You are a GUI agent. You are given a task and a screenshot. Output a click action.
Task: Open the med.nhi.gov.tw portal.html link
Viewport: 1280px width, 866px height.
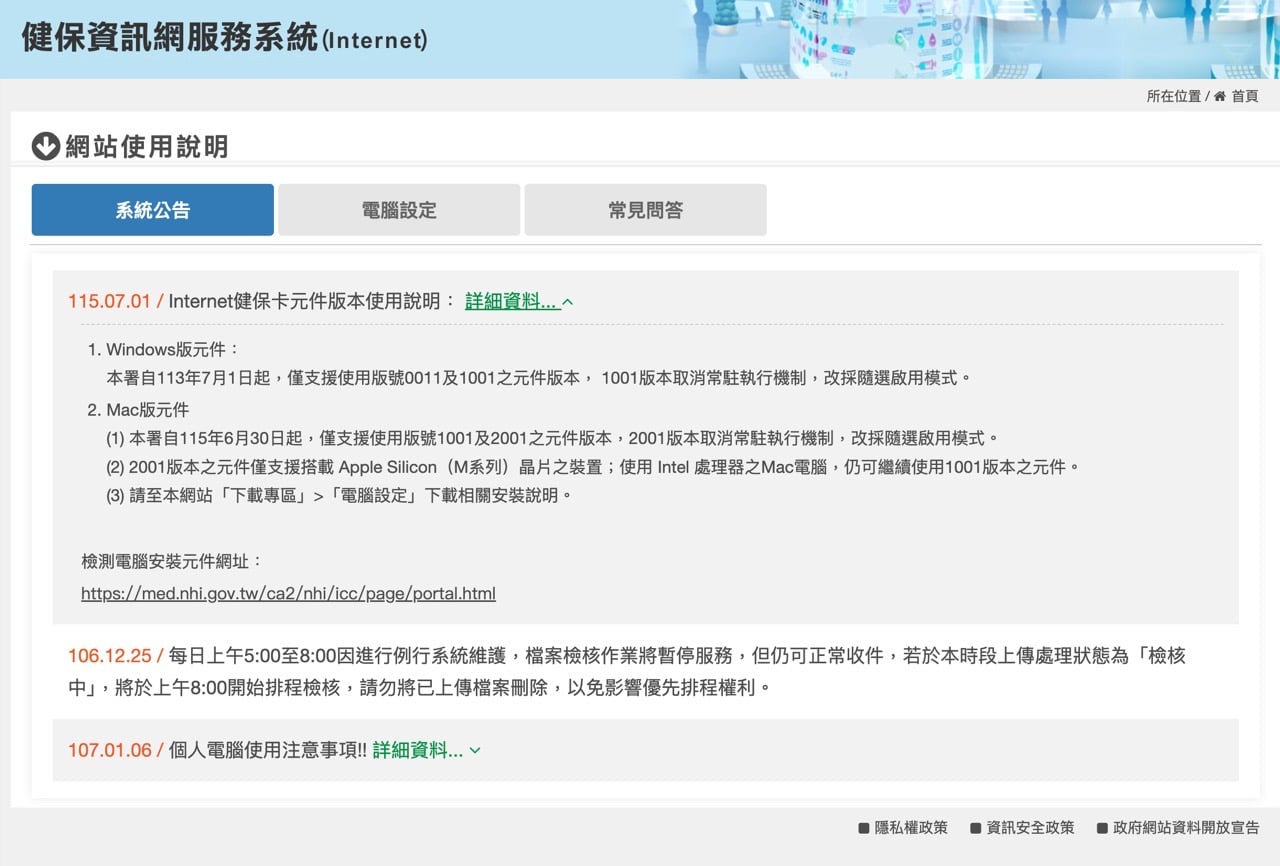tap(288, 593)
